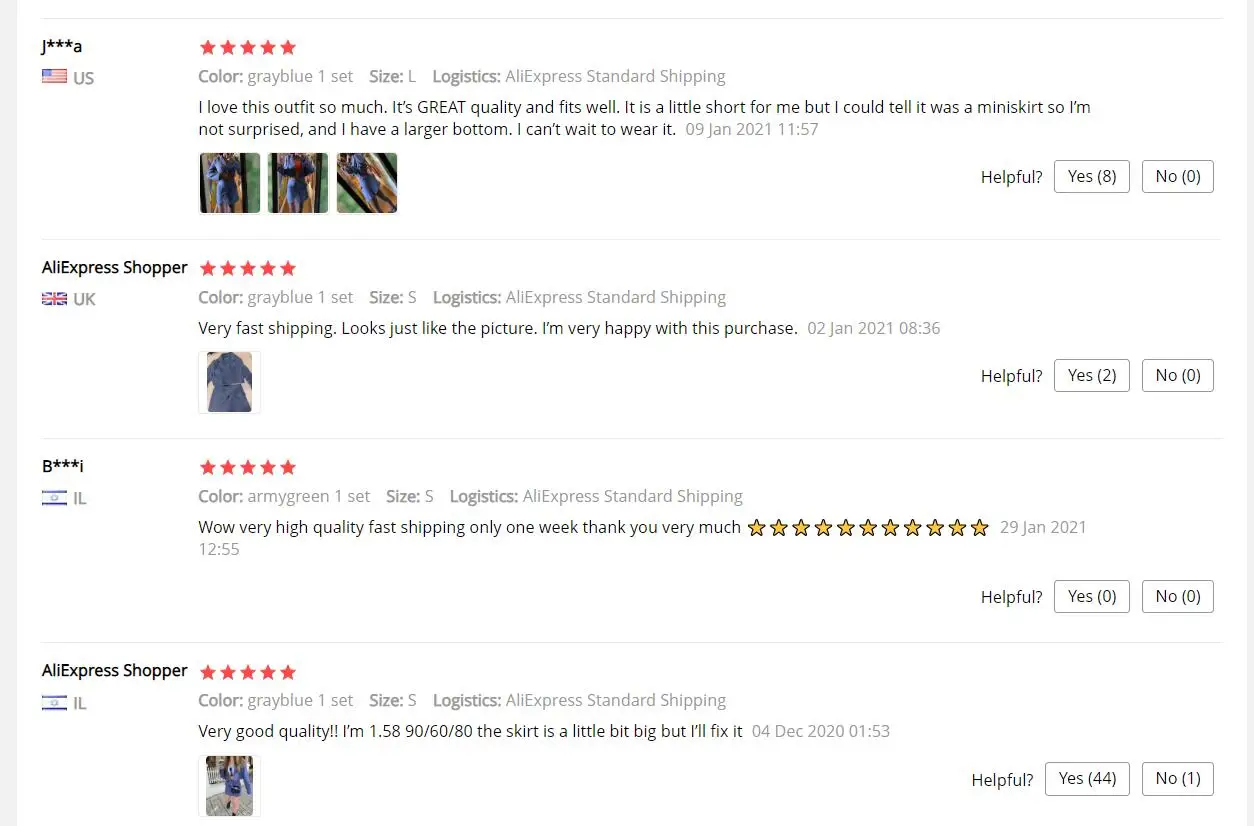1254x826 pixels.
Task: Click the reviewer name J***a
Action: click(62, 46)
